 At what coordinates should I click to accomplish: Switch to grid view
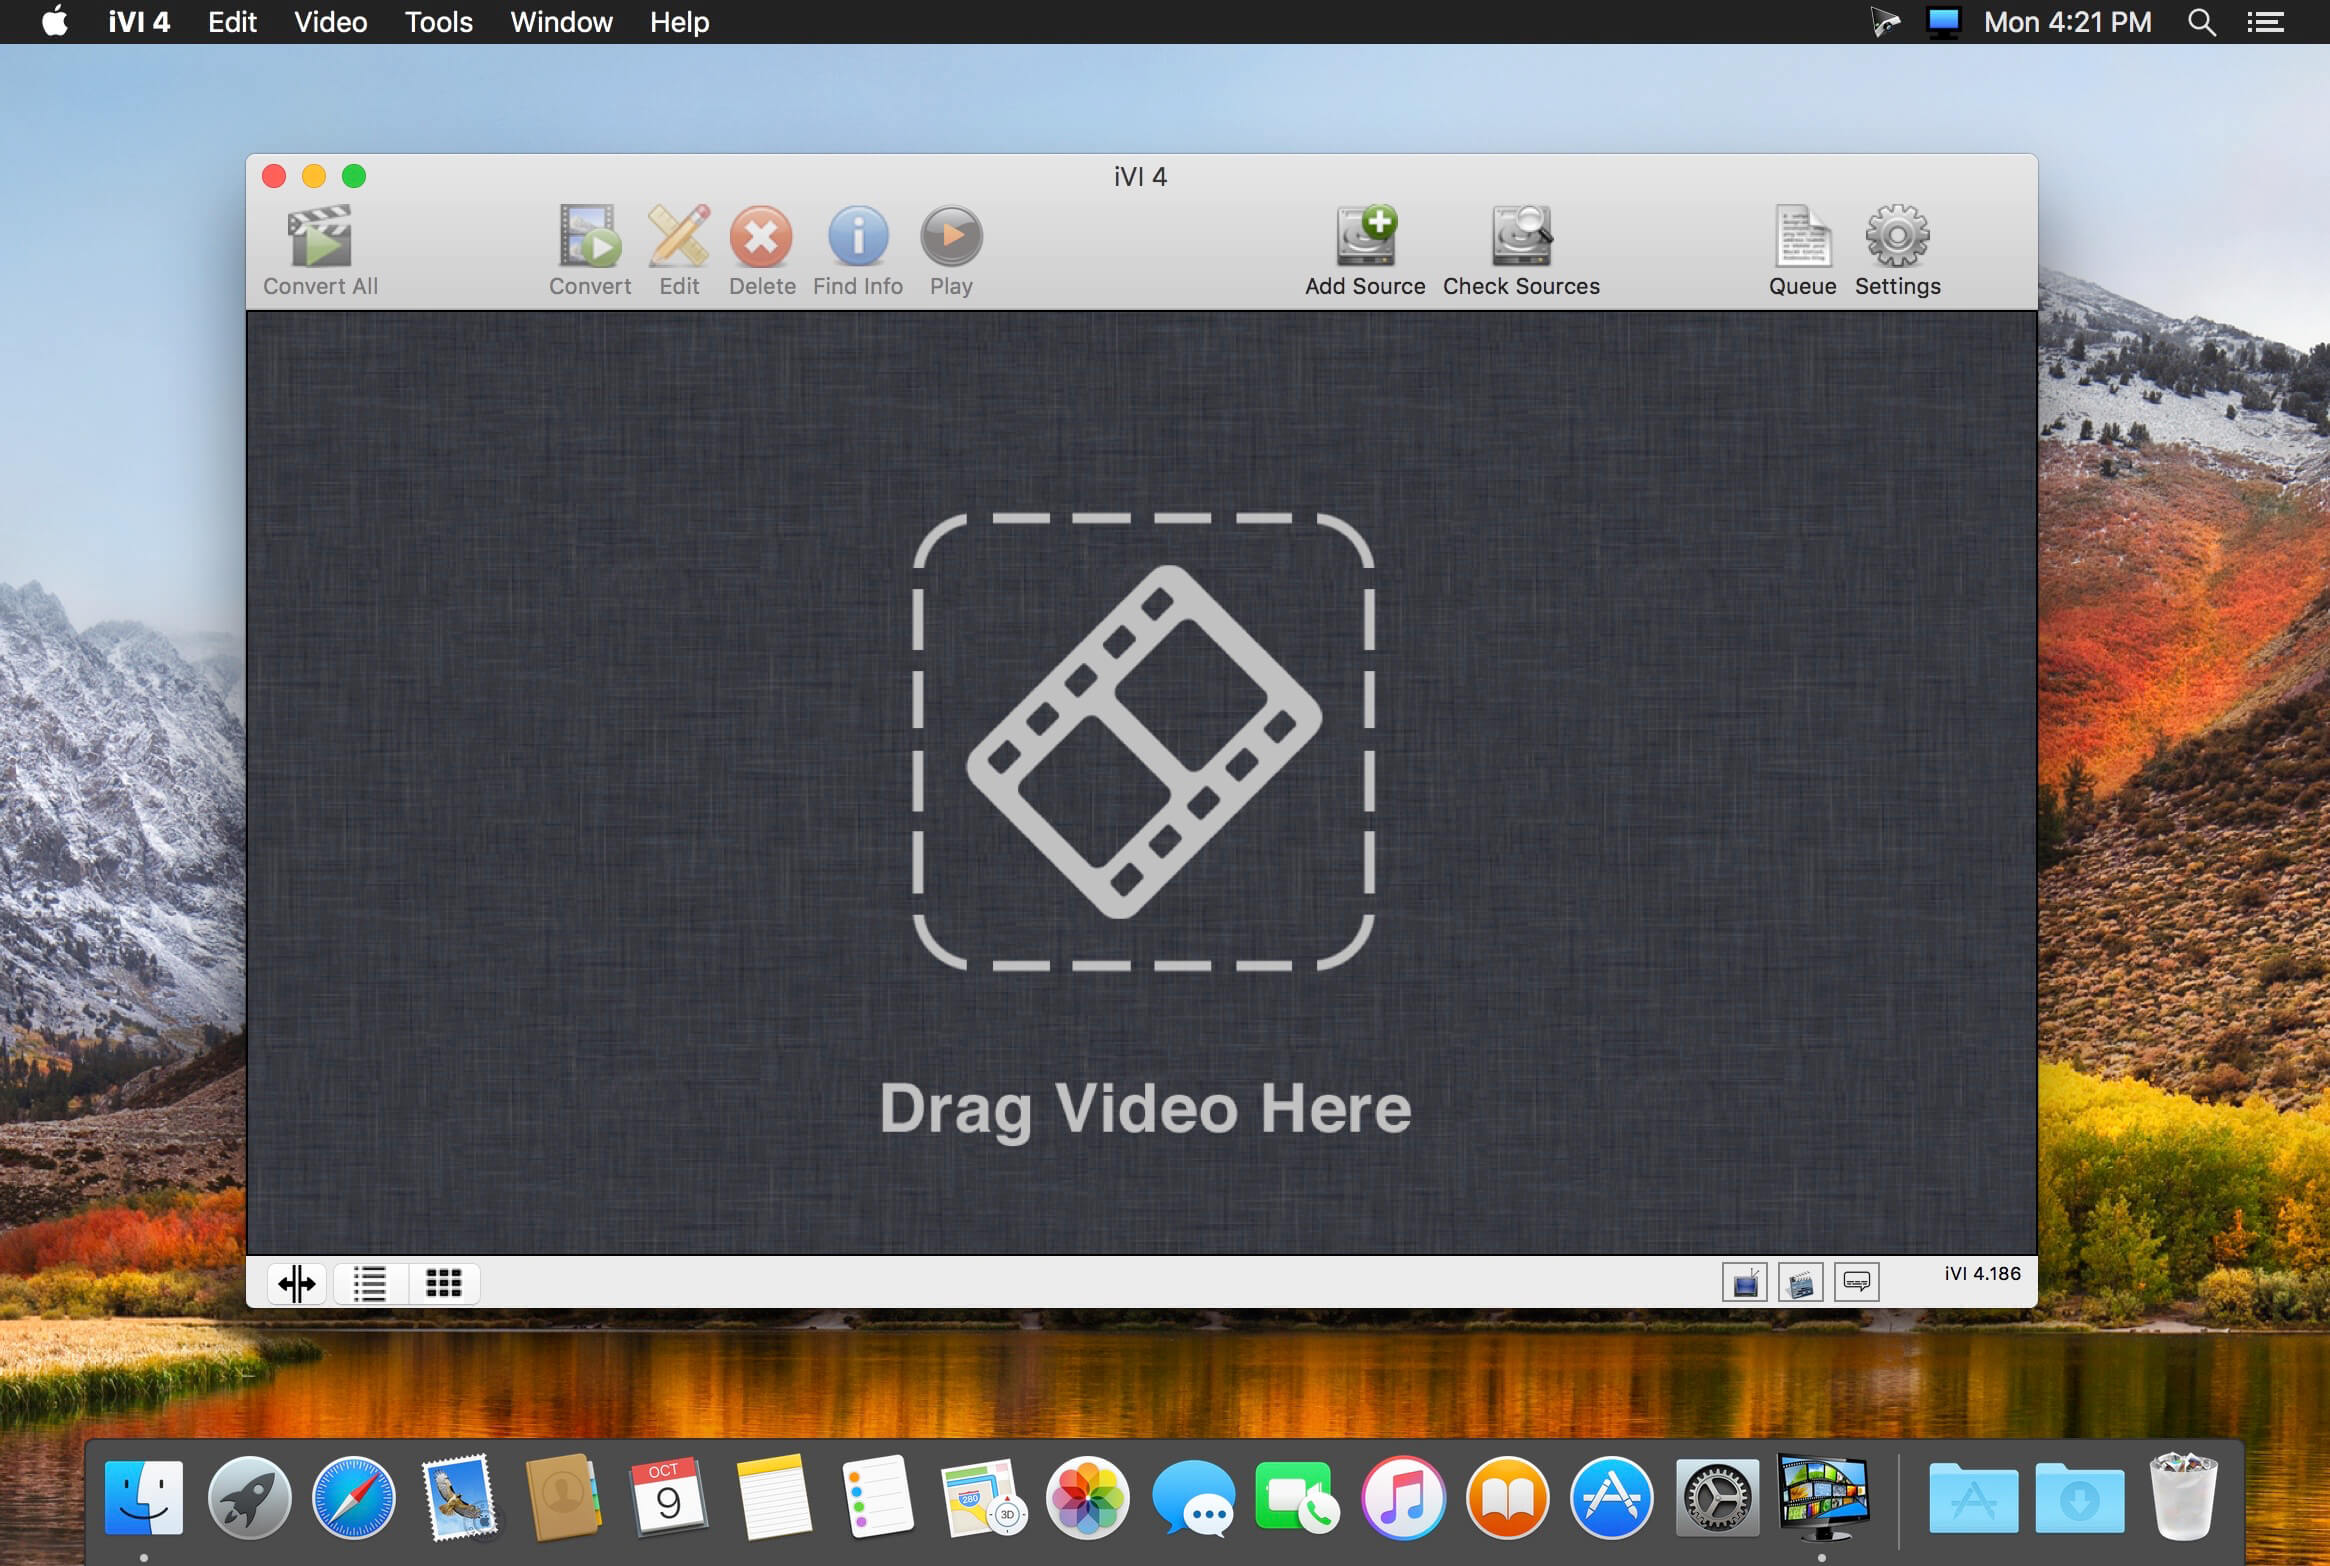pyautogui.click(x=444, y=1283)
